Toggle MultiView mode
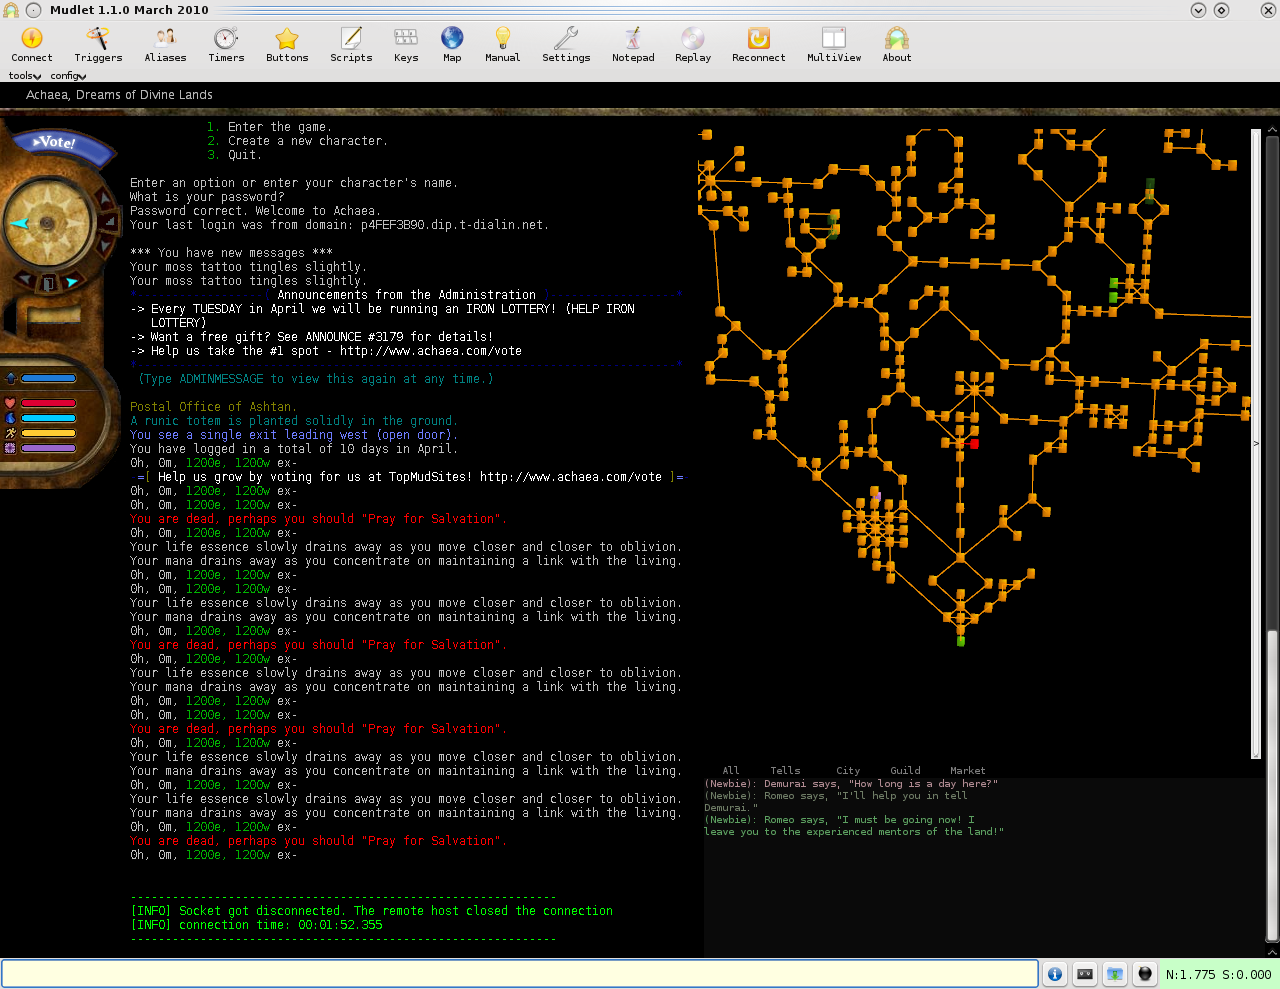Viewport: 1280px width, 989px height. coord(834,44)
